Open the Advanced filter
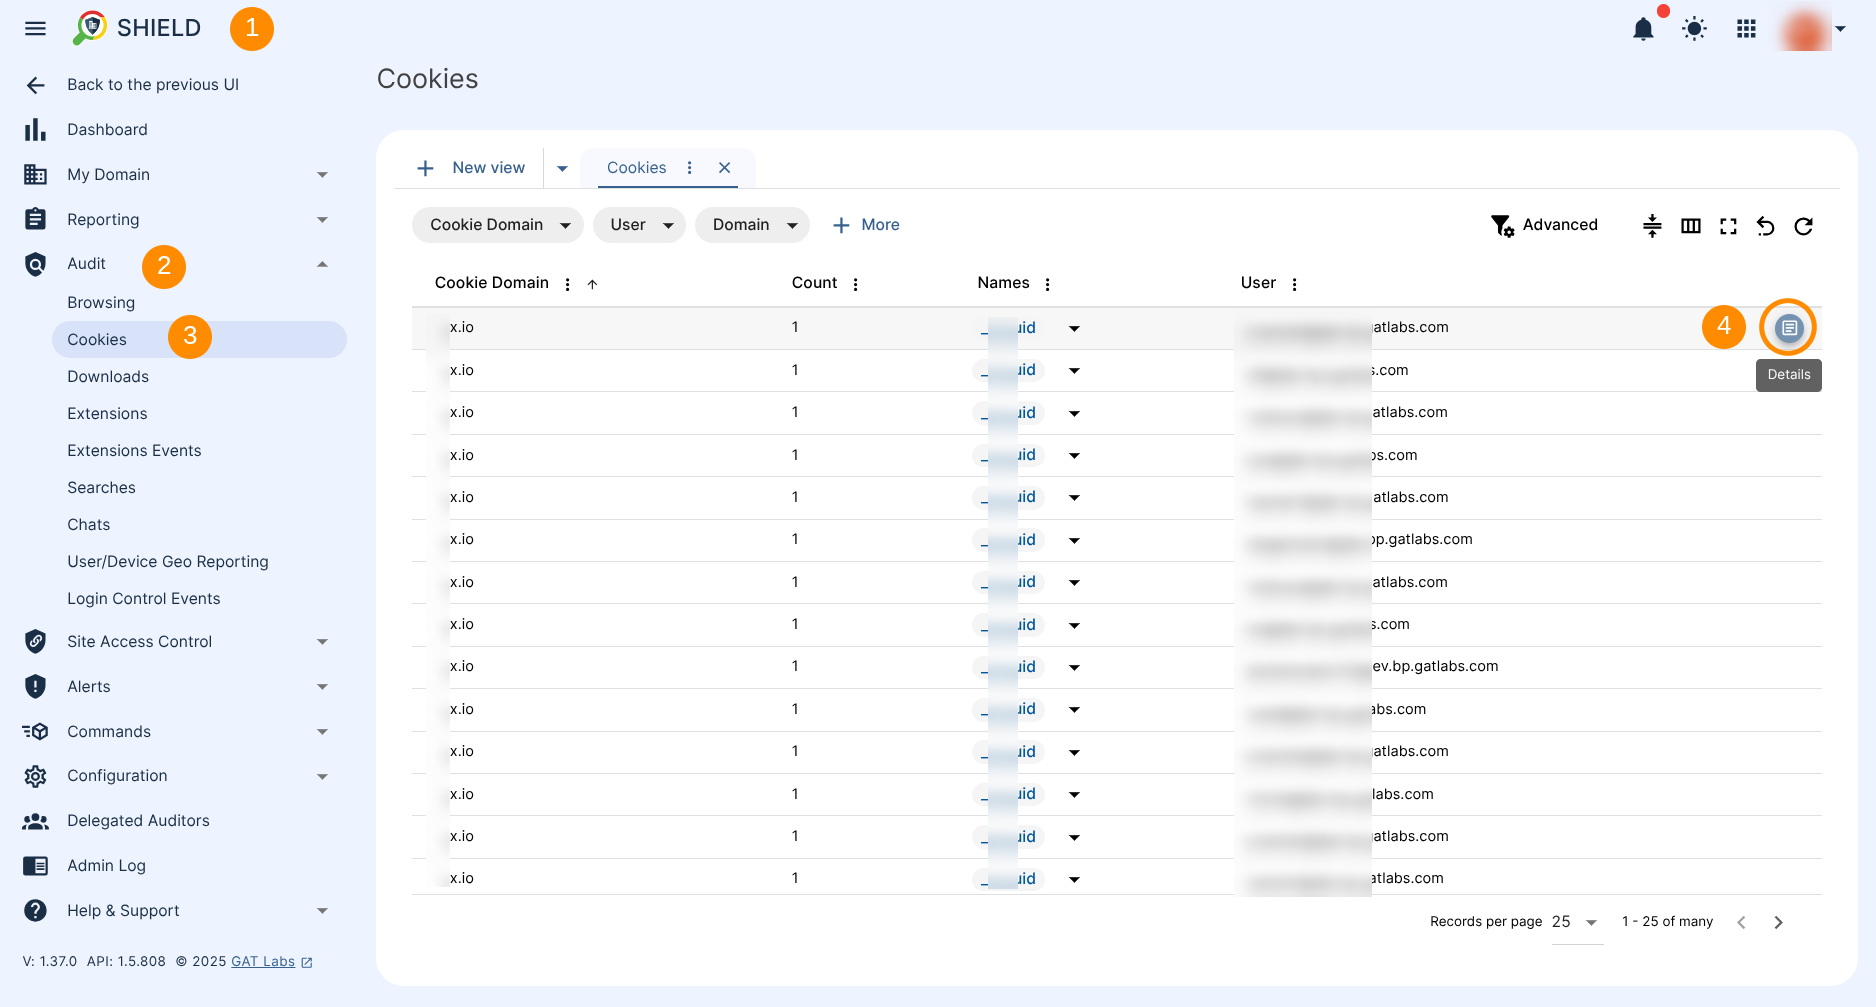The height and width of the screenshot is (1007, 1876). coord(1545,225)
